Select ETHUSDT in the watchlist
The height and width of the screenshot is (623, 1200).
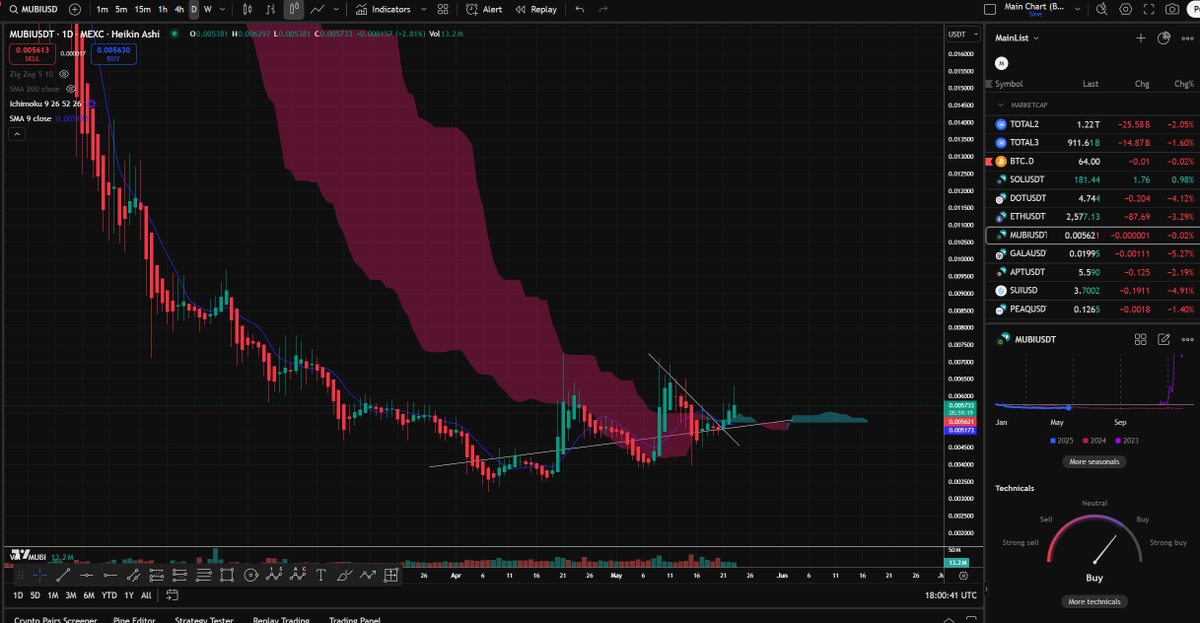pos(1092,216)
